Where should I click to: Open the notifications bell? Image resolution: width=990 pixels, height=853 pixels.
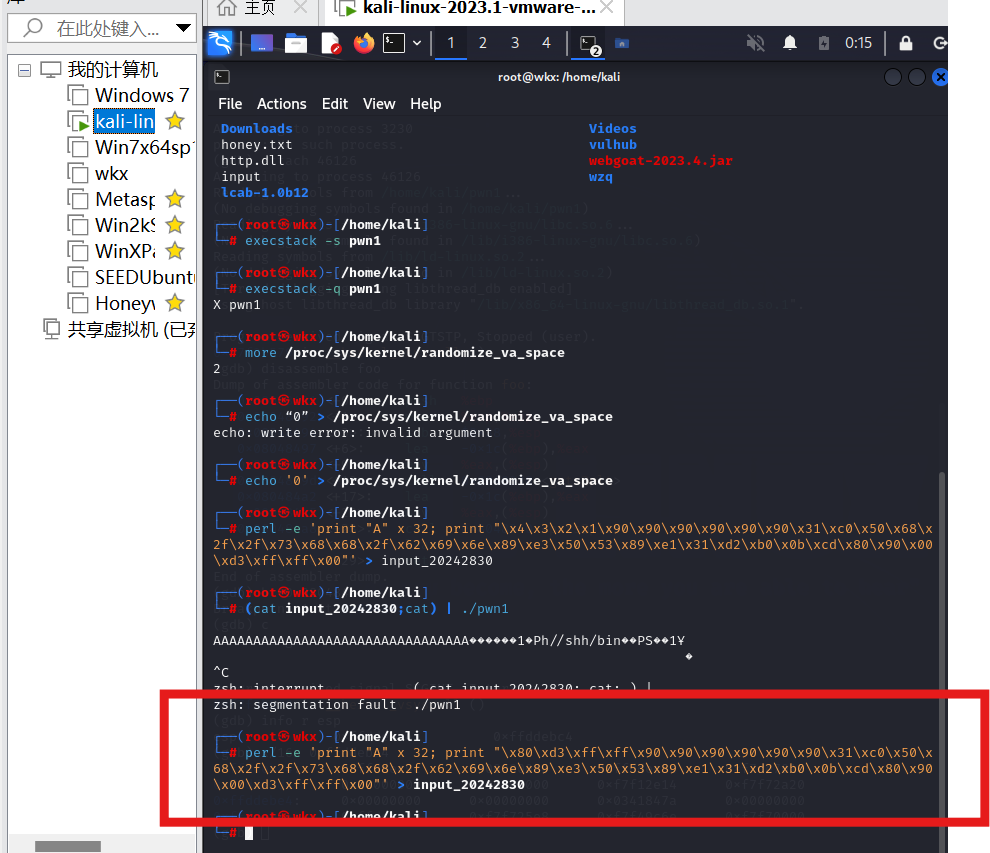pos(790,43)
